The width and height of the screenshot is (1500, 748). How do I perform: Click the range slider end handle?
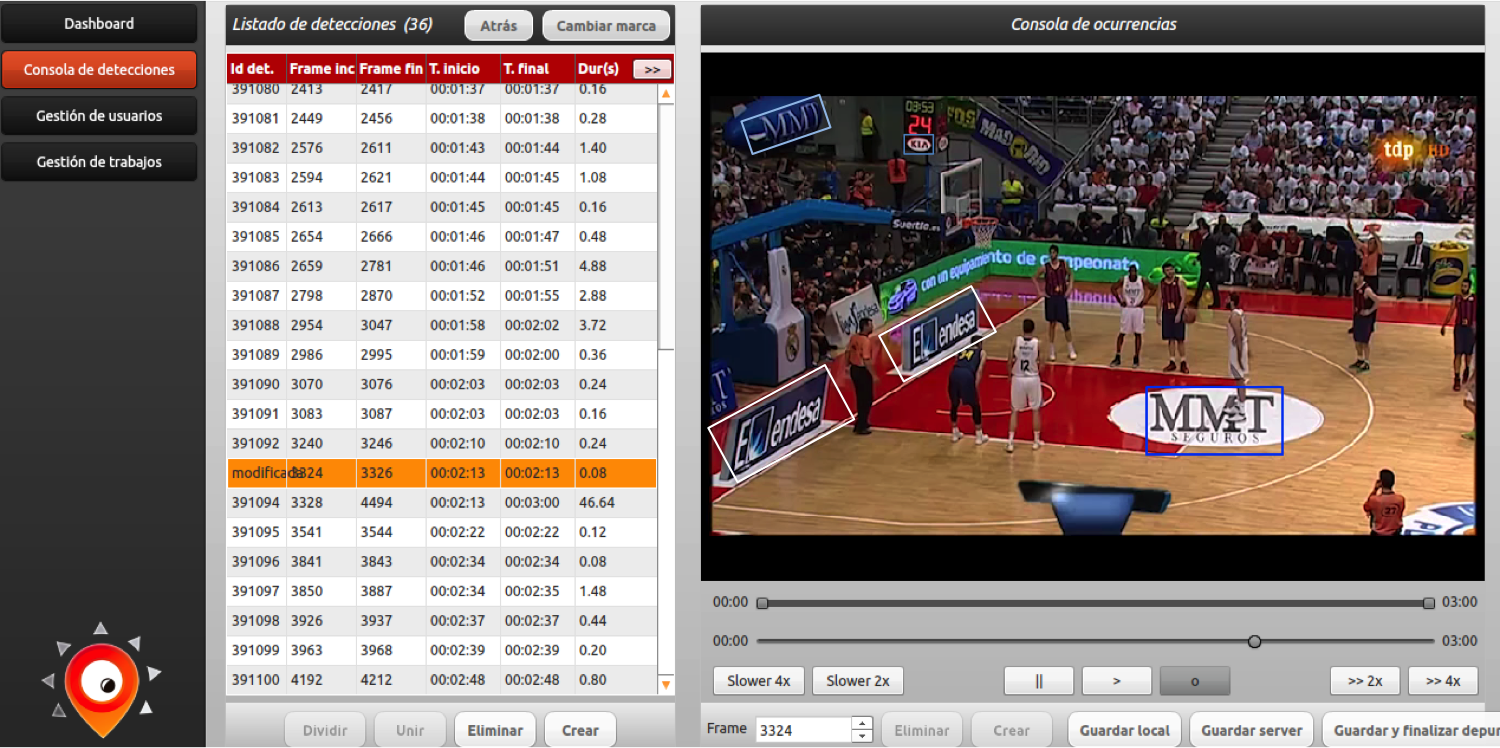pyautogui.click(x=1429, y=603)
